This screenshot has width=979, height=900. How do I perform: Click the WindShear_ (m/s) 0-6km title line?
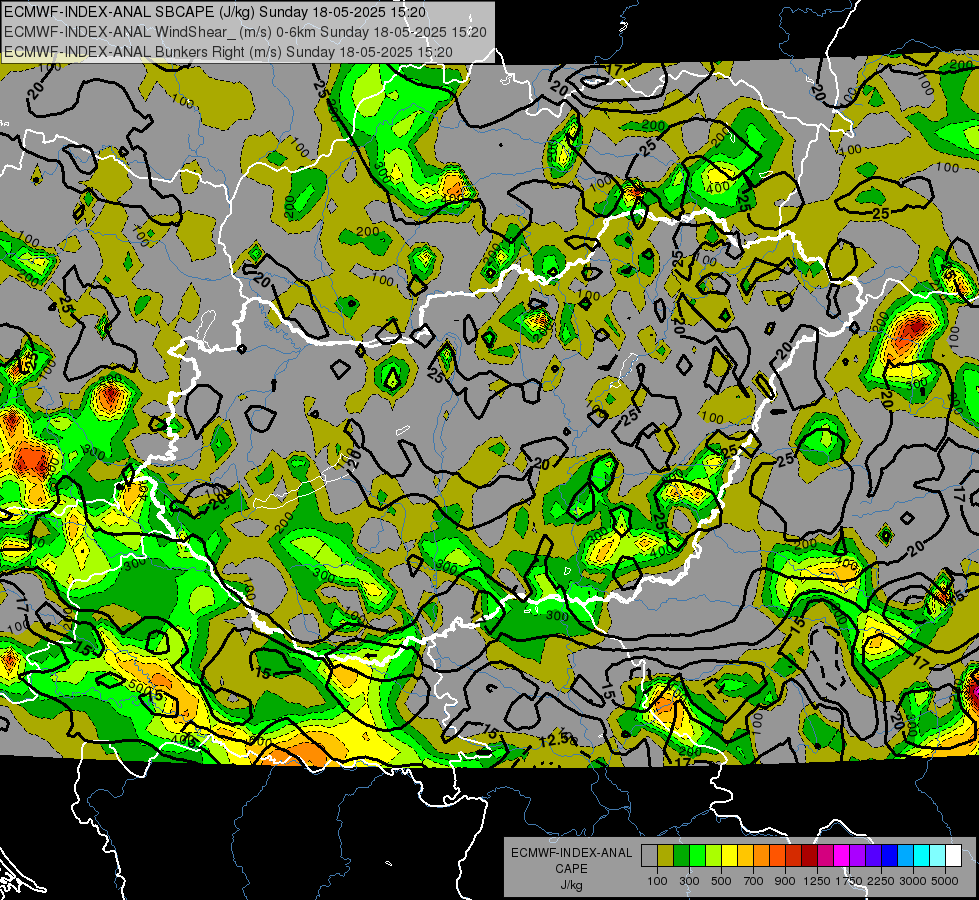pos(245,32)
